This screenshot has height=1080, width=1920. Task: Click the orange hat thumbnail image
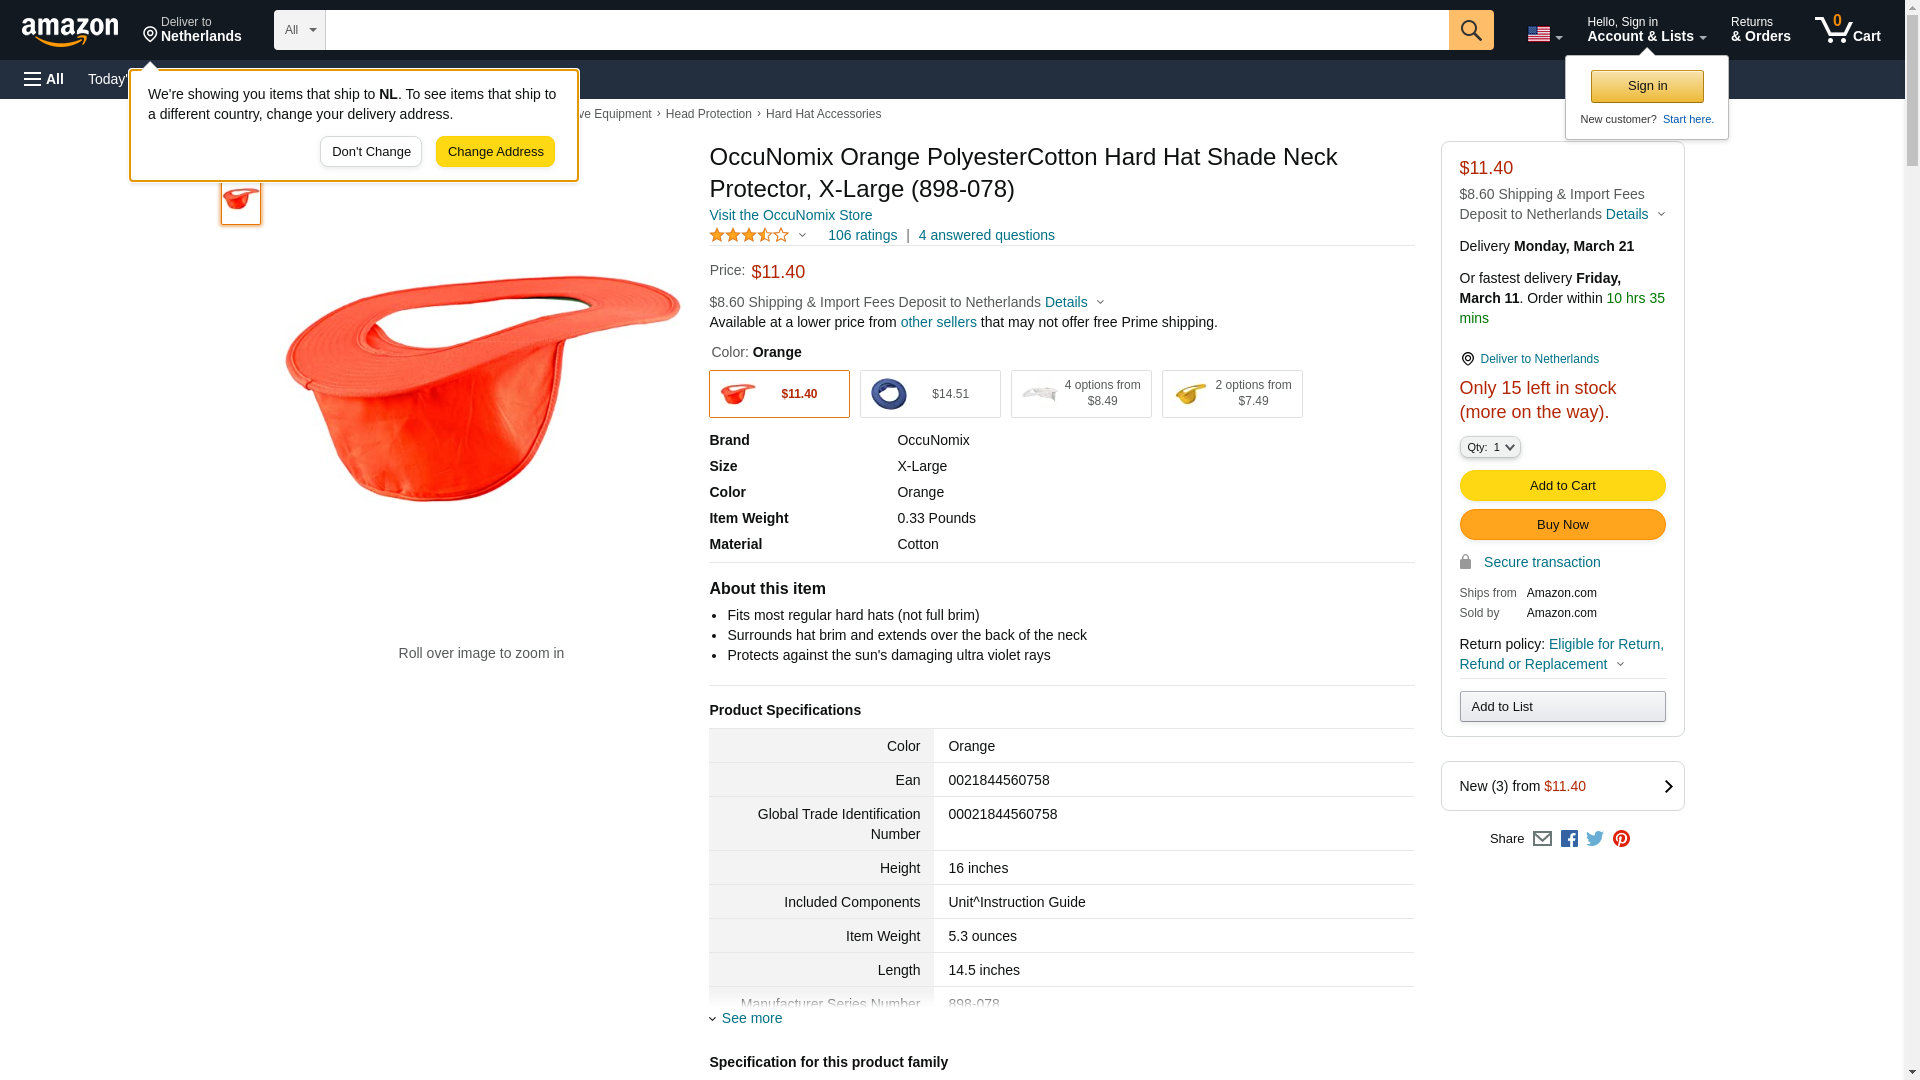[x=241, y=200]
